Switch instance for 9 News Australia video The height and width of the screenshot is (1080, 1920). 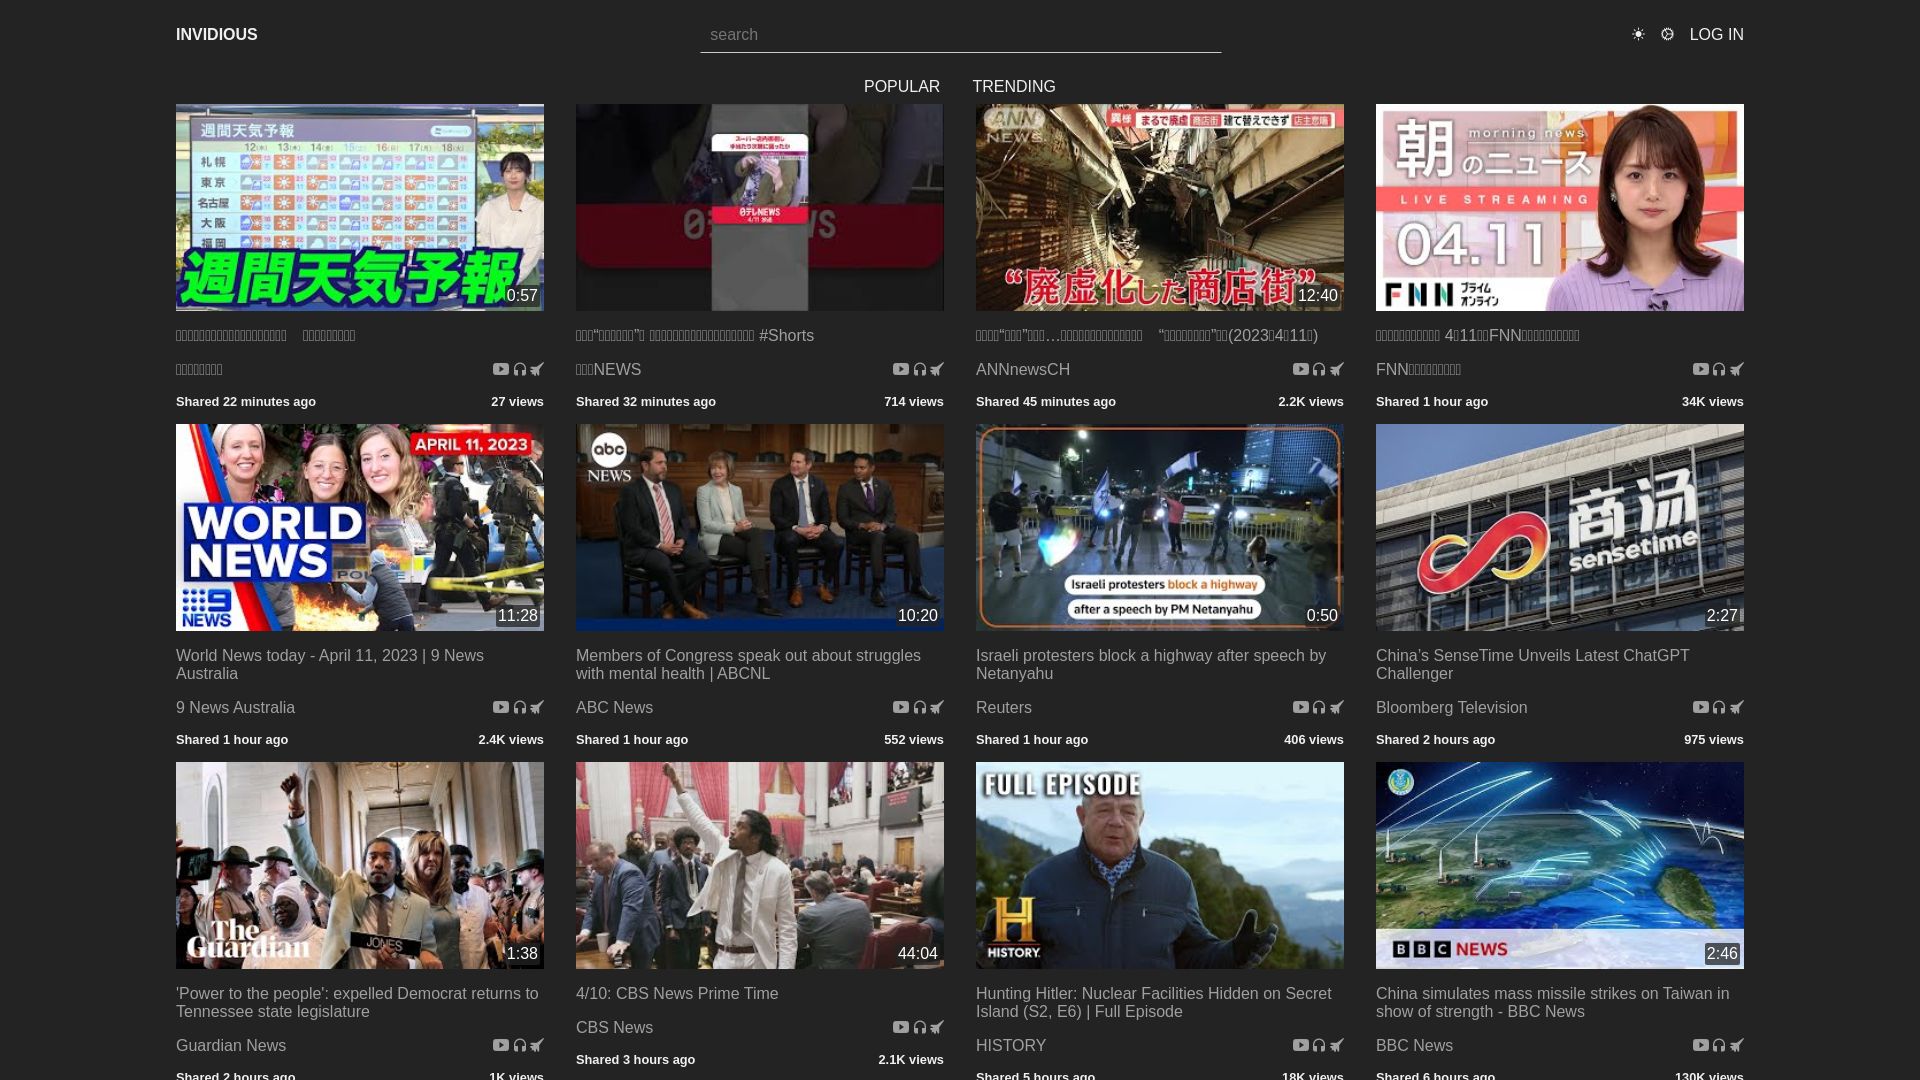(537, 707)
